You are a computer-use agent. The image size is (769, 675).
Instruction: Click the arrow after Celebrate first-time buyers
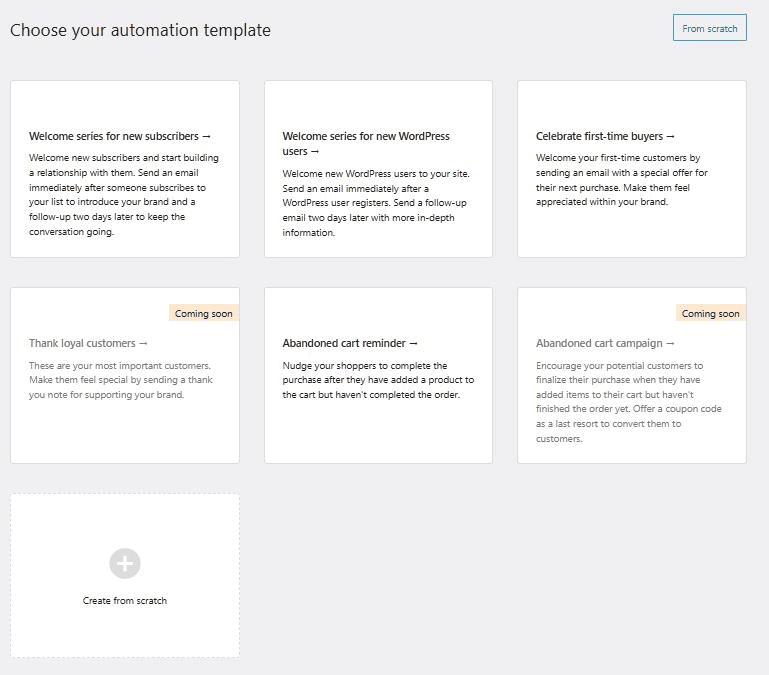[x=670, y=136]
